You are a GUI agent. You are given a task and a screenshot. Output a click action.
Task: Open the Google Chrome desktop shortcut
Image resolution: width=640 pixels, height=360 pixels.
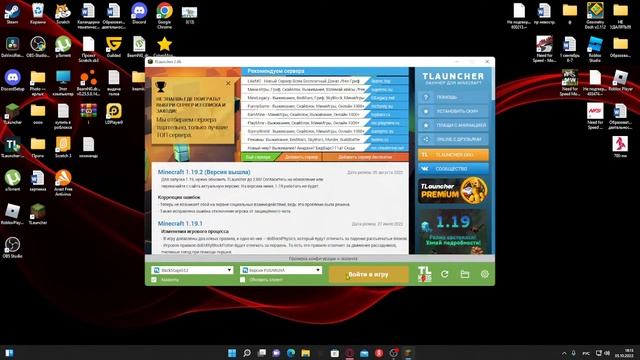(164, 16)
